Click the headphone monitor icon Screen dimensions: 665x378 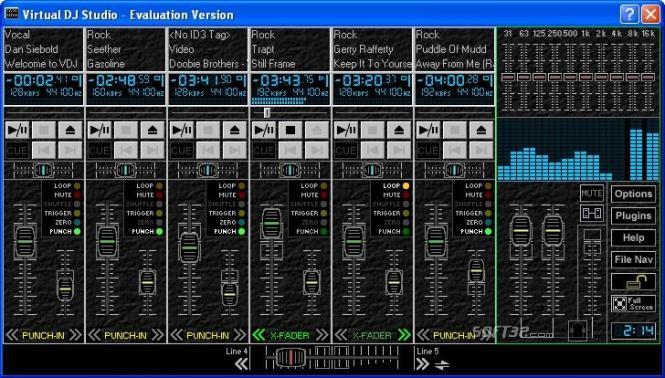577,330
